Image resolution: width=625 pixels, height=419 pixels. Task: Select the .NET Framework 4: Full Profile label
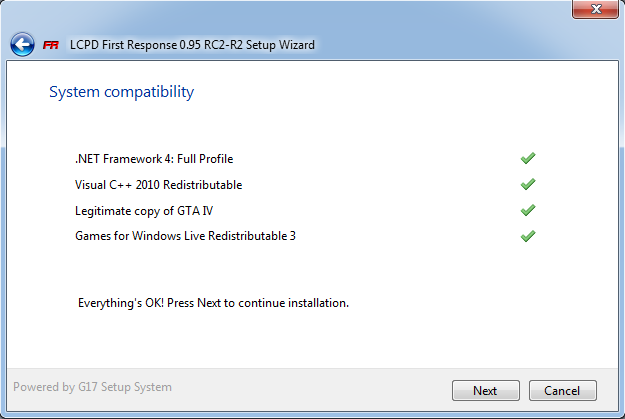154,158
